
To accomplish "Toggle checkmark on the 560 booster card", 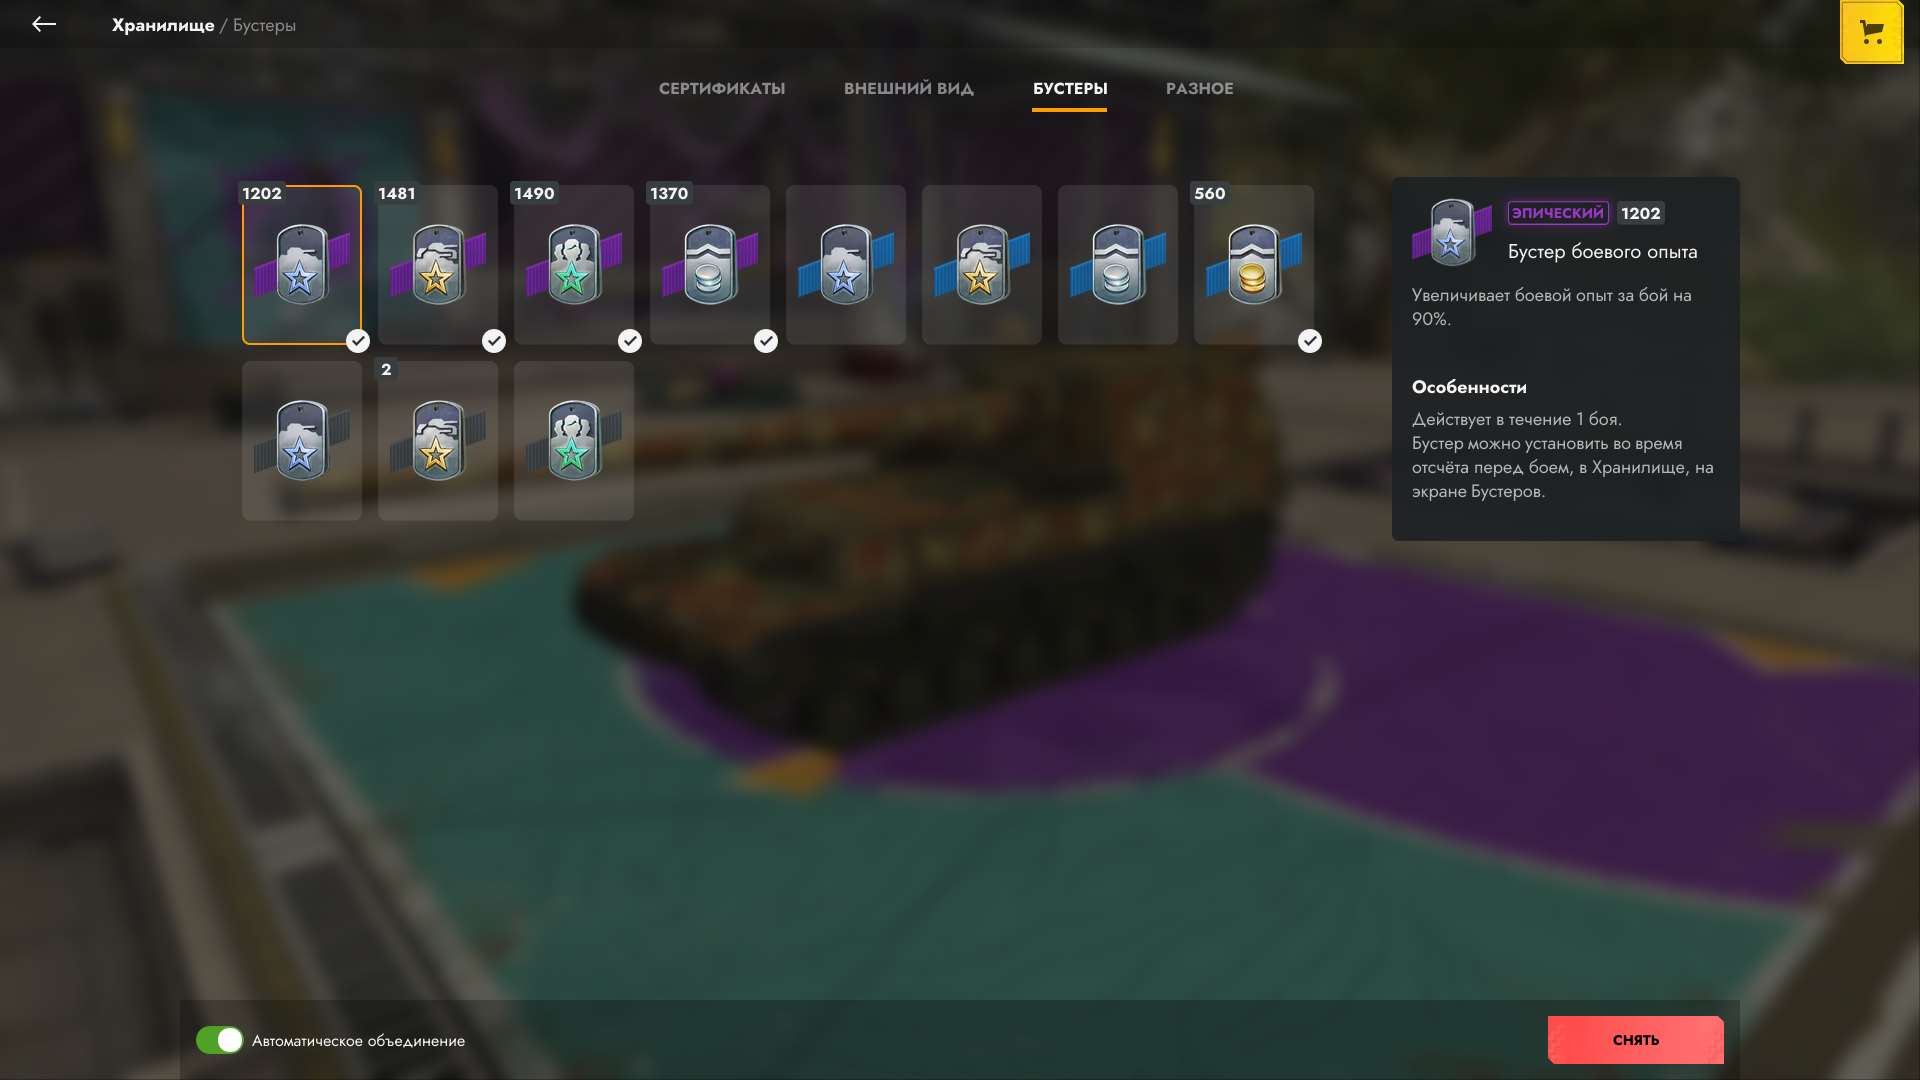I will point(1310,341).
